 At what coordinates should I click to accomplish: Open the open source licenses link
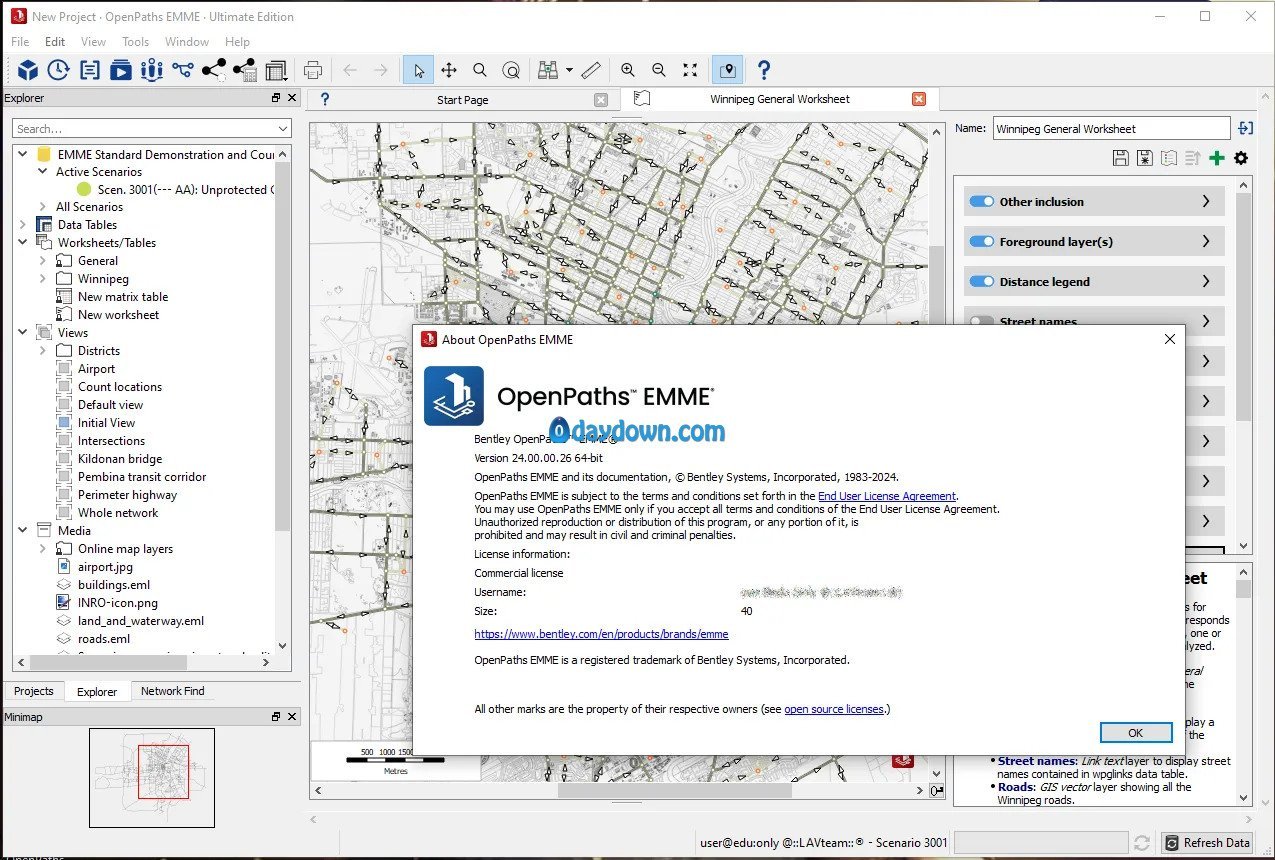point(834,709)
